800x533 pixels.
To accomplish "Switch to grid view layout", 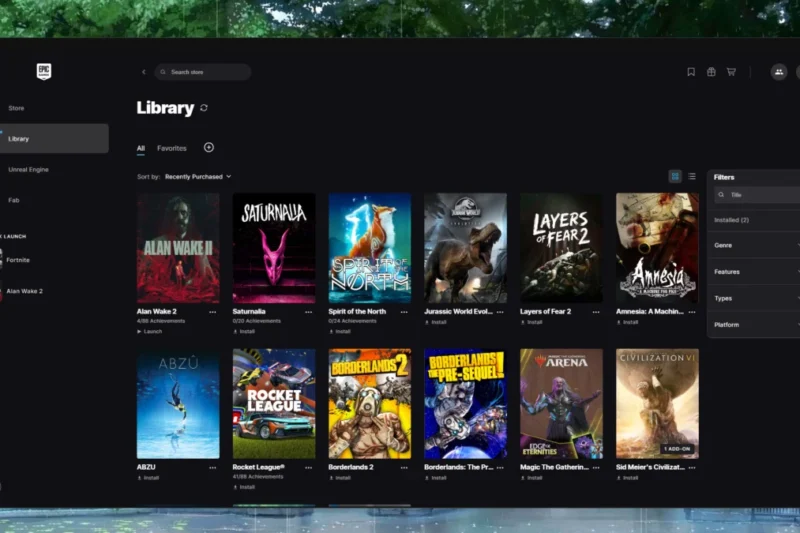I will [x=675, y=176].
